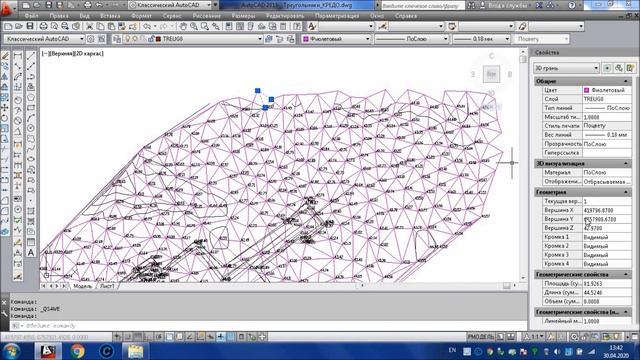The height and width of the screenshot is (360, 640).
Task: Click the ViewCube top face
Action: click(491, 74)
